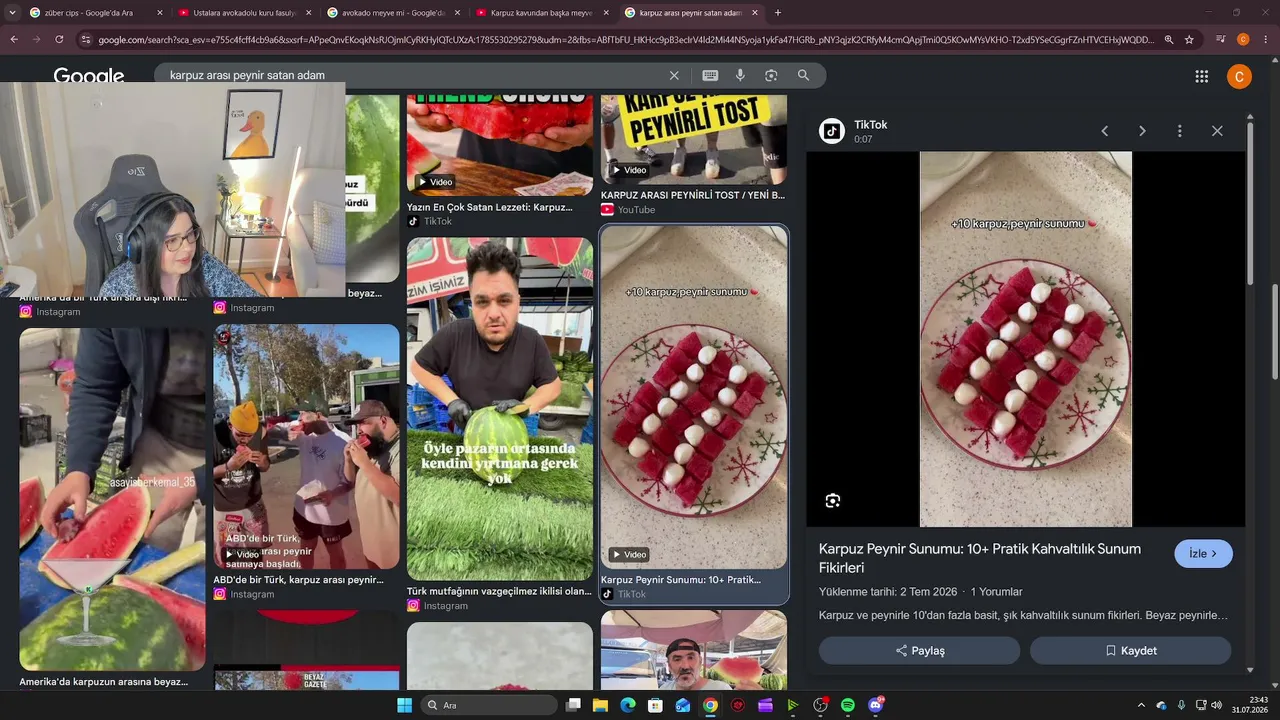Open the Chrome three-dot menu

1266,40
